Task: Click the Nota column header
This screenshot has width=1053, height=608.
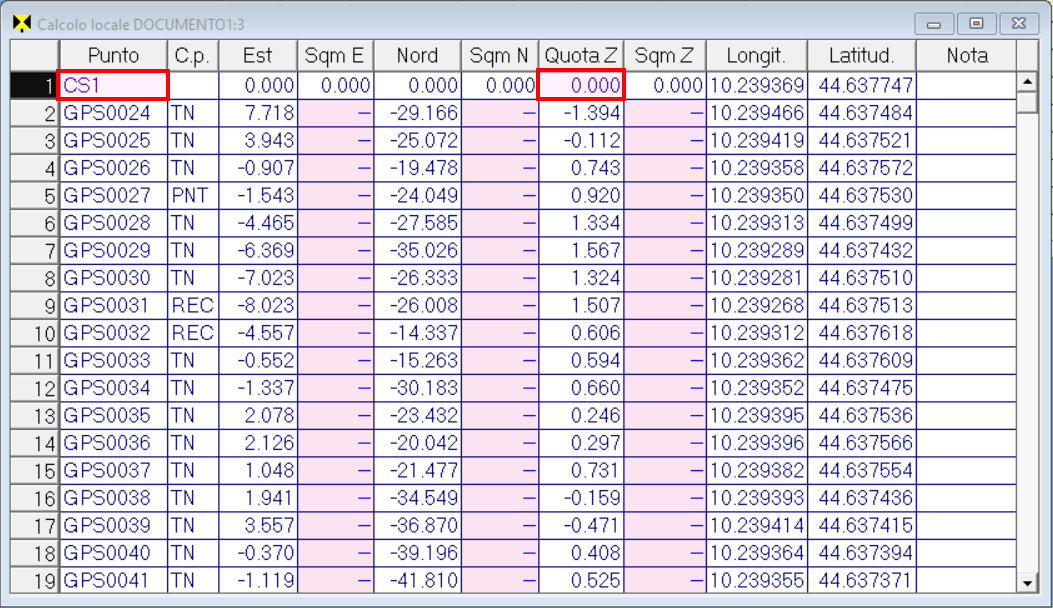Action: (966, 56)
